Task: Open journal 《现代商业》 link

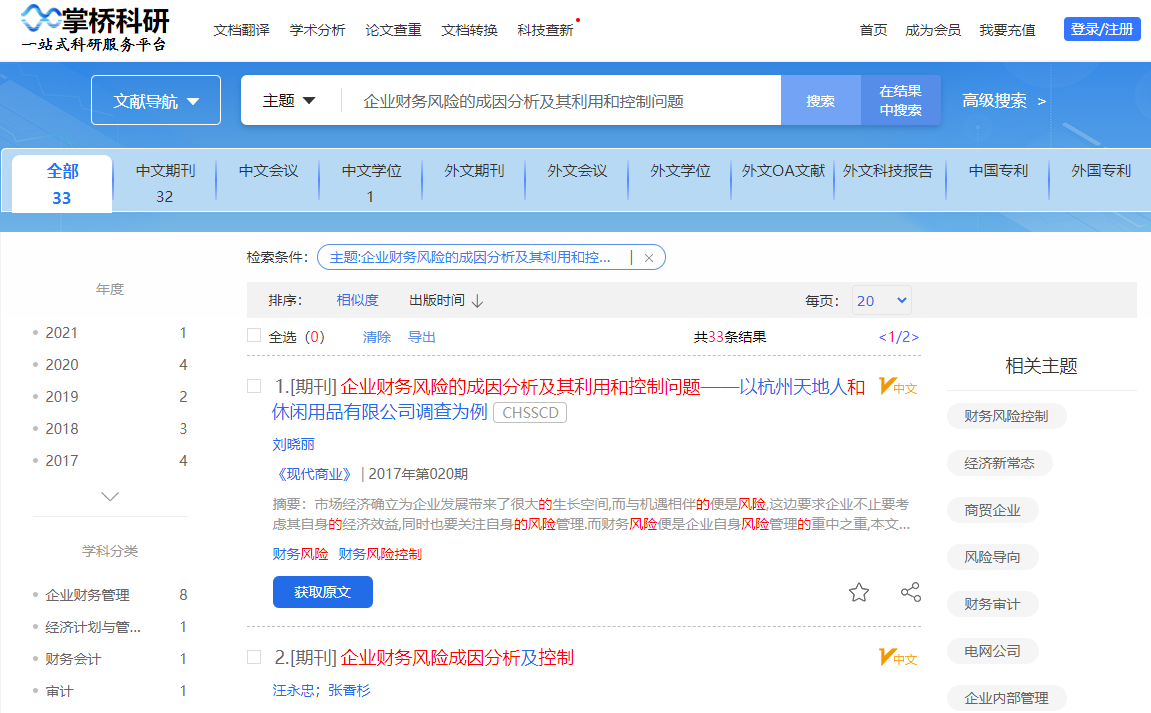Action: (x=314, y=474)
